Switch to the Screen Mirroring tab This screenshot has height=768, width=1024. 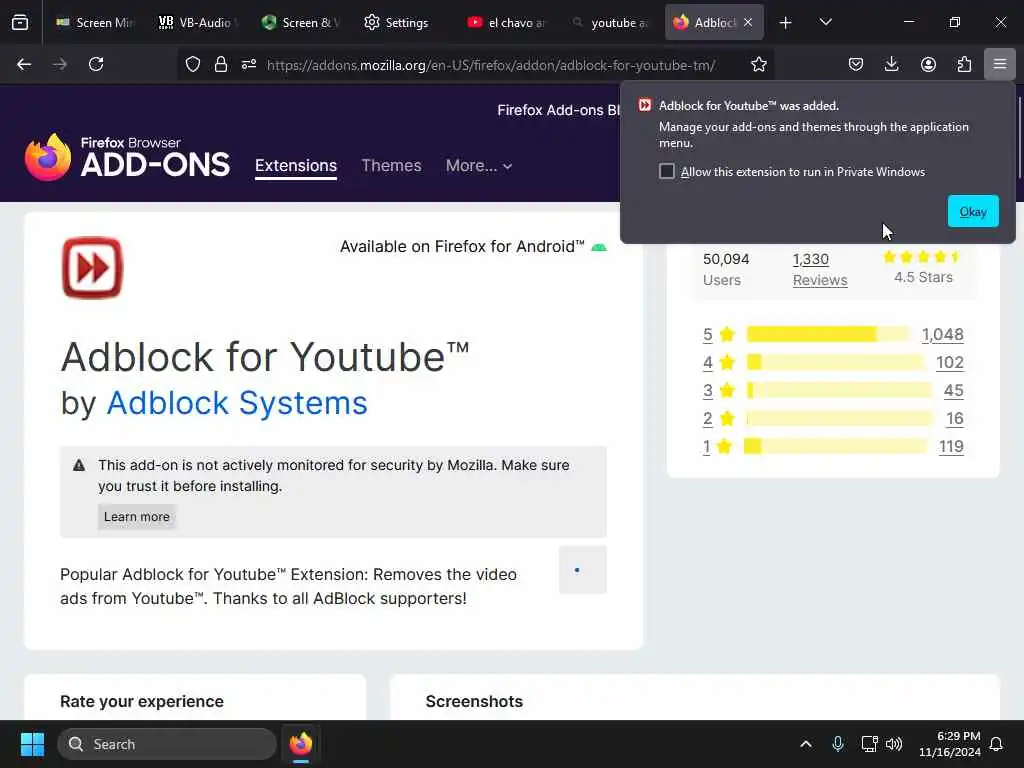pos(95,22)
